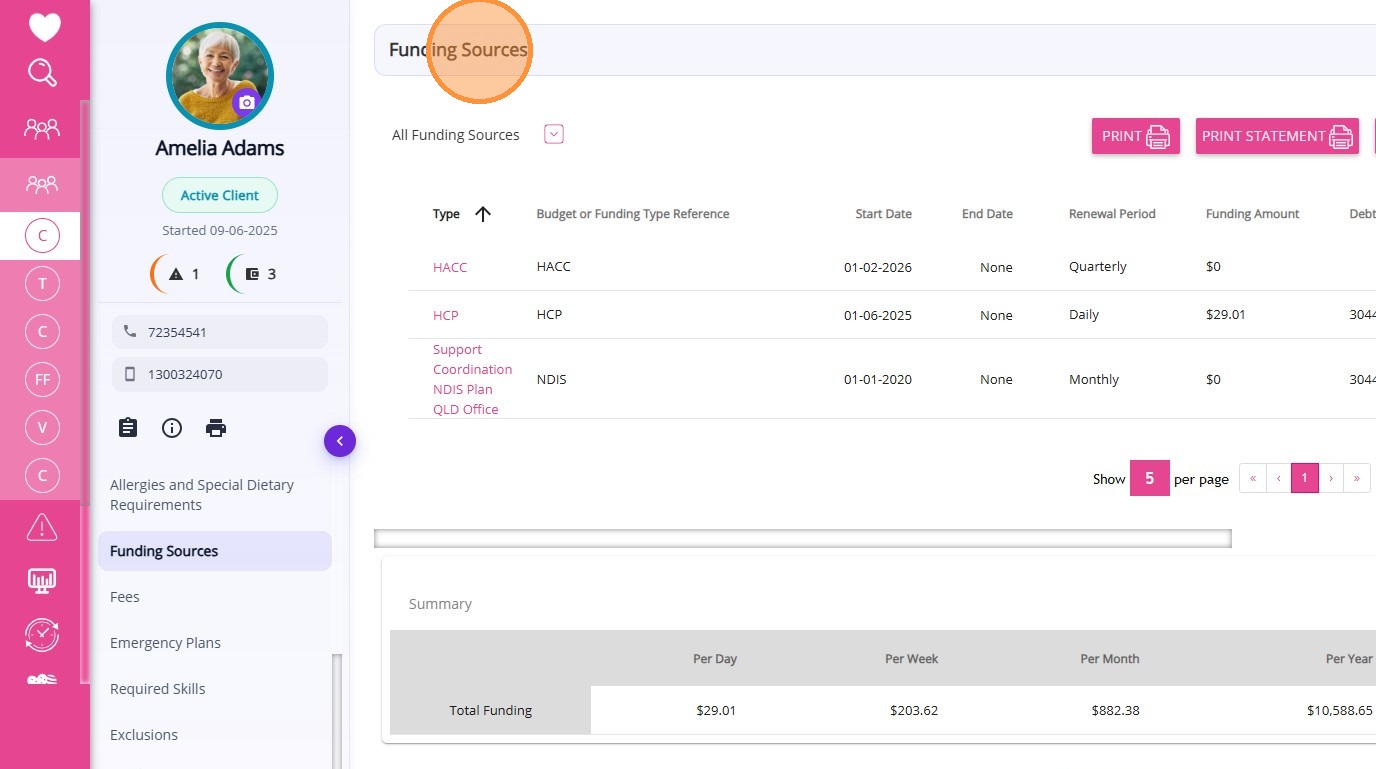Screen dimensions: 1376x769
Task: Open Required Skills section
Action: pyautogui.click(x=157, y=689)
